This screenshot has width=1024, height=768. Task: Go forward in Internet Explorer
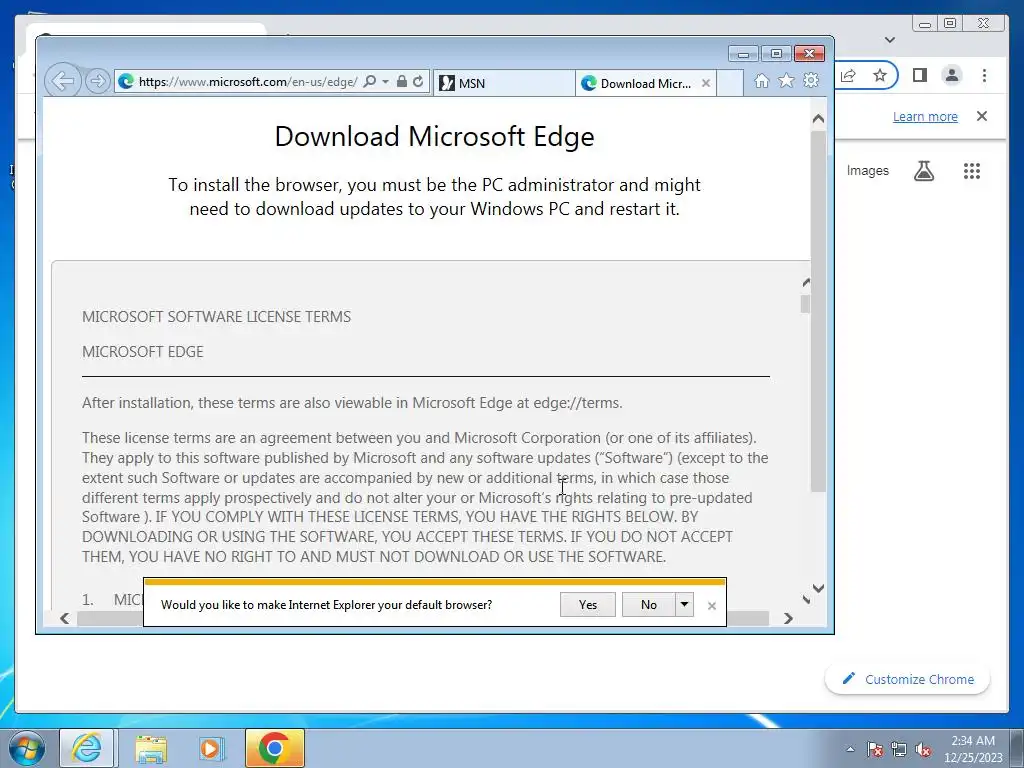click(x=98, y=82)
